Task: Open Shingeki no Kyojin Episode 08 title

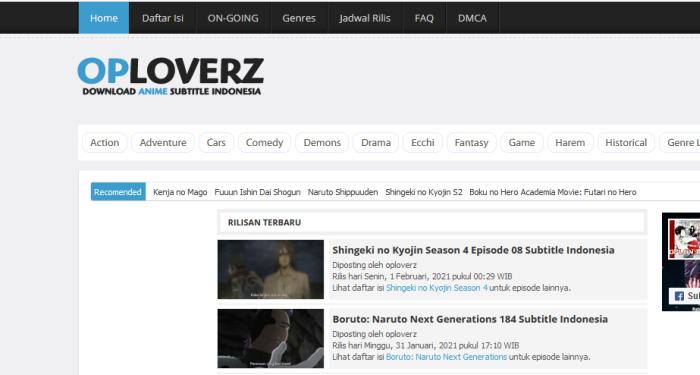Action: coord(473,250)
